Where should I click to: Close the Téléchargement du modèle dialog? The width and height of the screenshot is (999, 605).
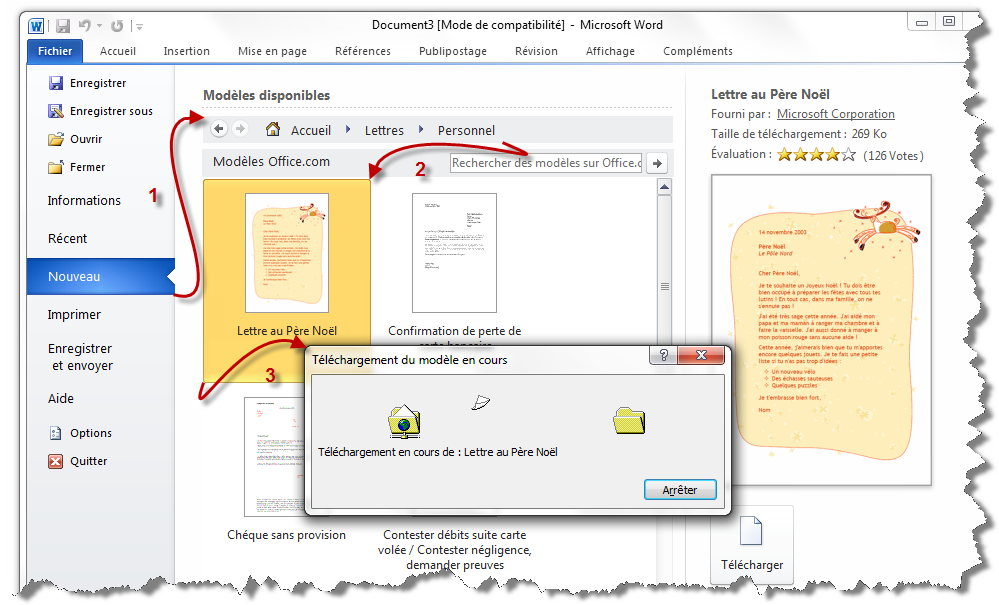[701, 355]
